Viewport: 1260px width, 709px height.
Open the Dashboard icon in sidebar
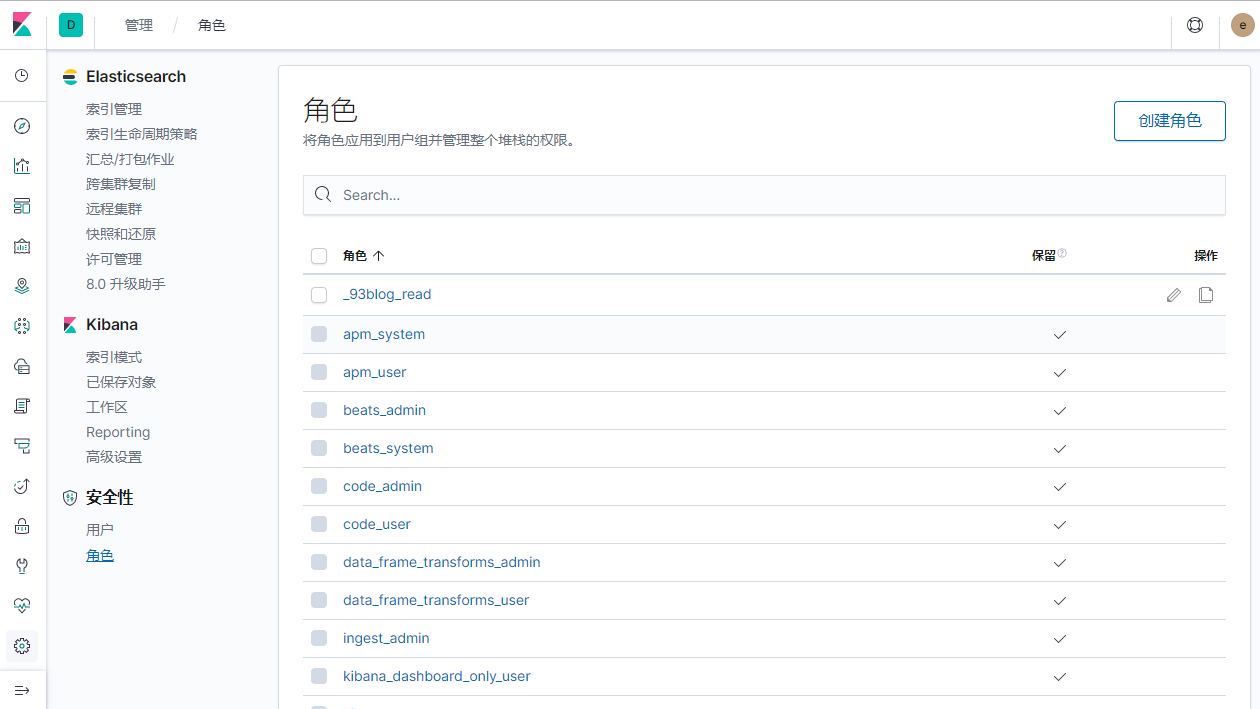click(x=22, y=206)
